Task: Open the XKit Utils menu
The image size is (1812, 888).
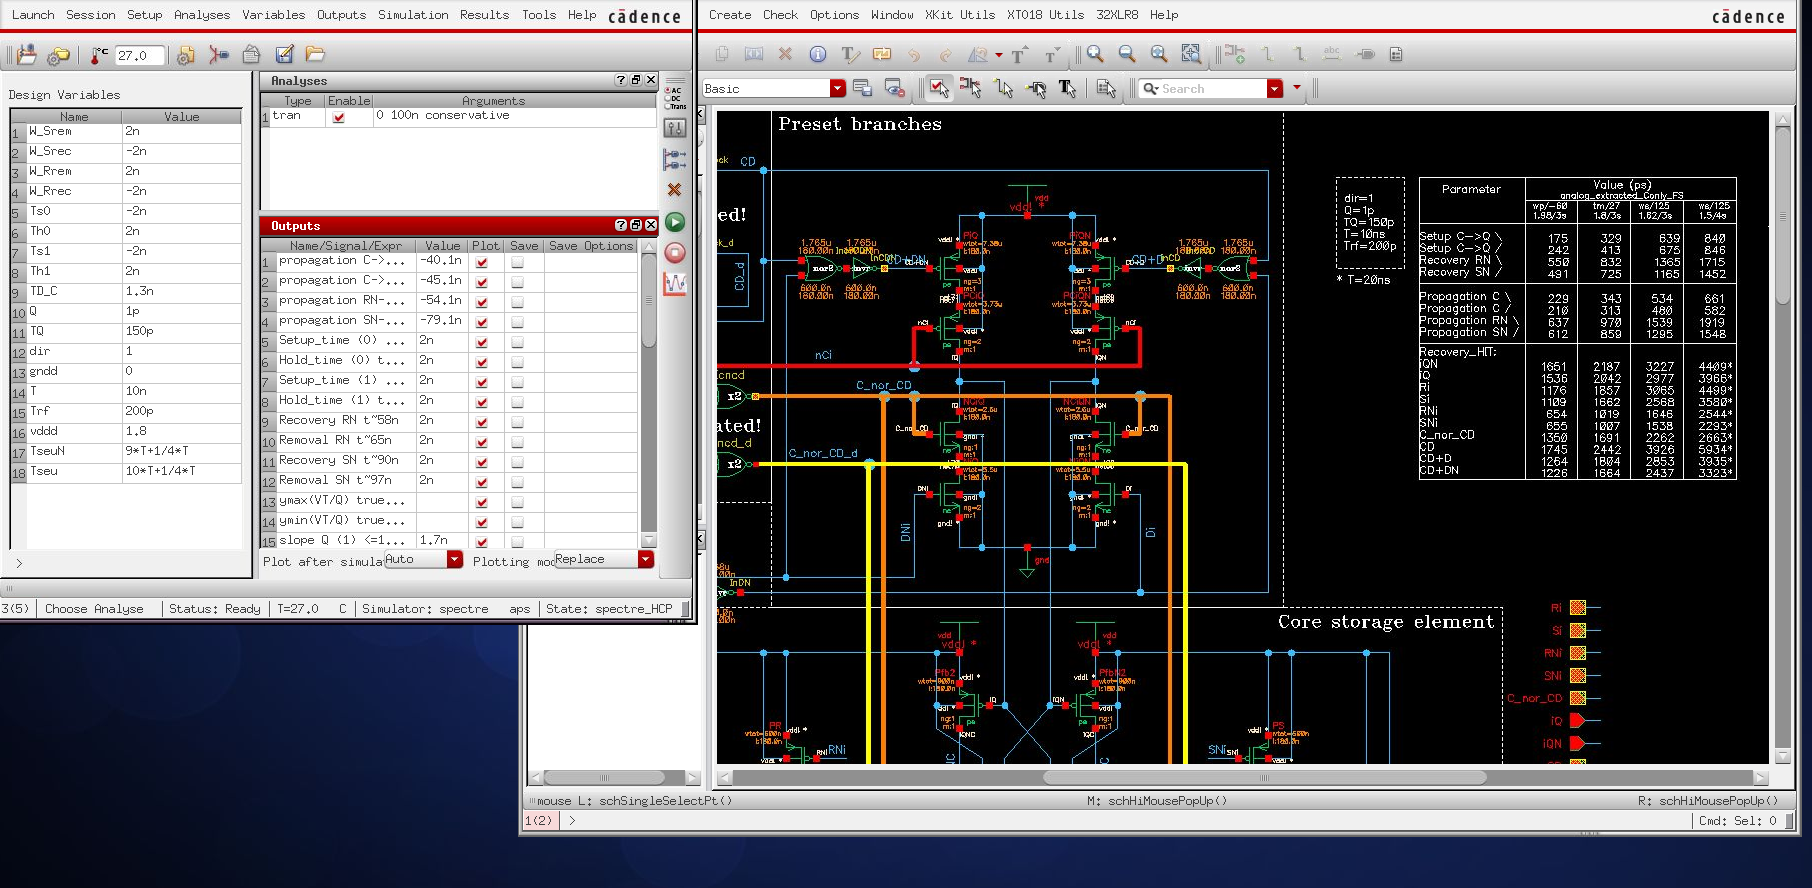Action: (959, 15)
